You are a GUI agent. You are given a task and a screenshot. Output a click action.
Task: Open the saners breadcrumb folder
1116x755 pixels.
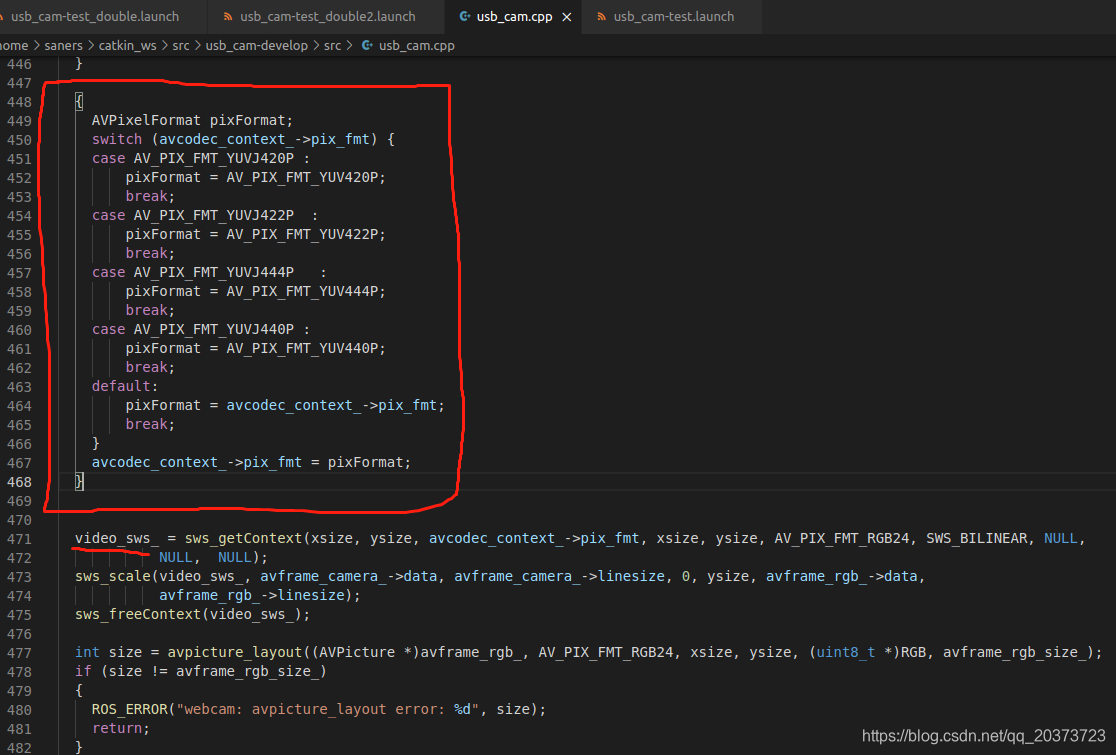tap(63, 46)
